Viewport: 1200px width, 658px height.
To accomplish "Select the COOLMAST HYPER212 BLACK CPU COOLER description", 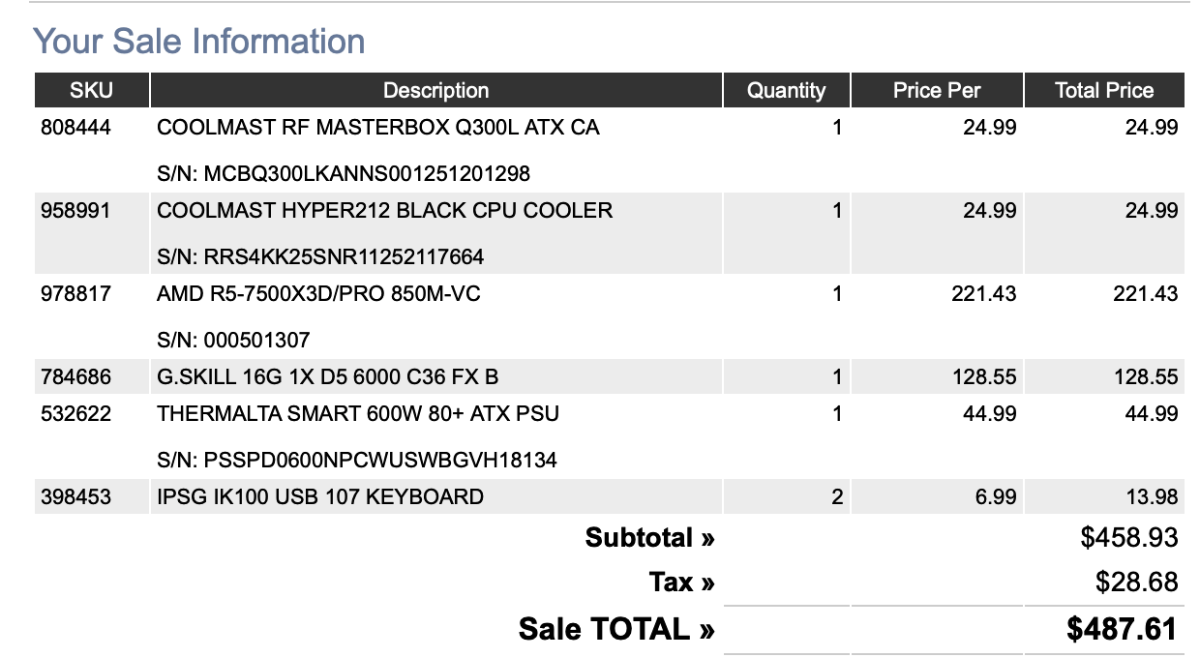I will 385,211.
